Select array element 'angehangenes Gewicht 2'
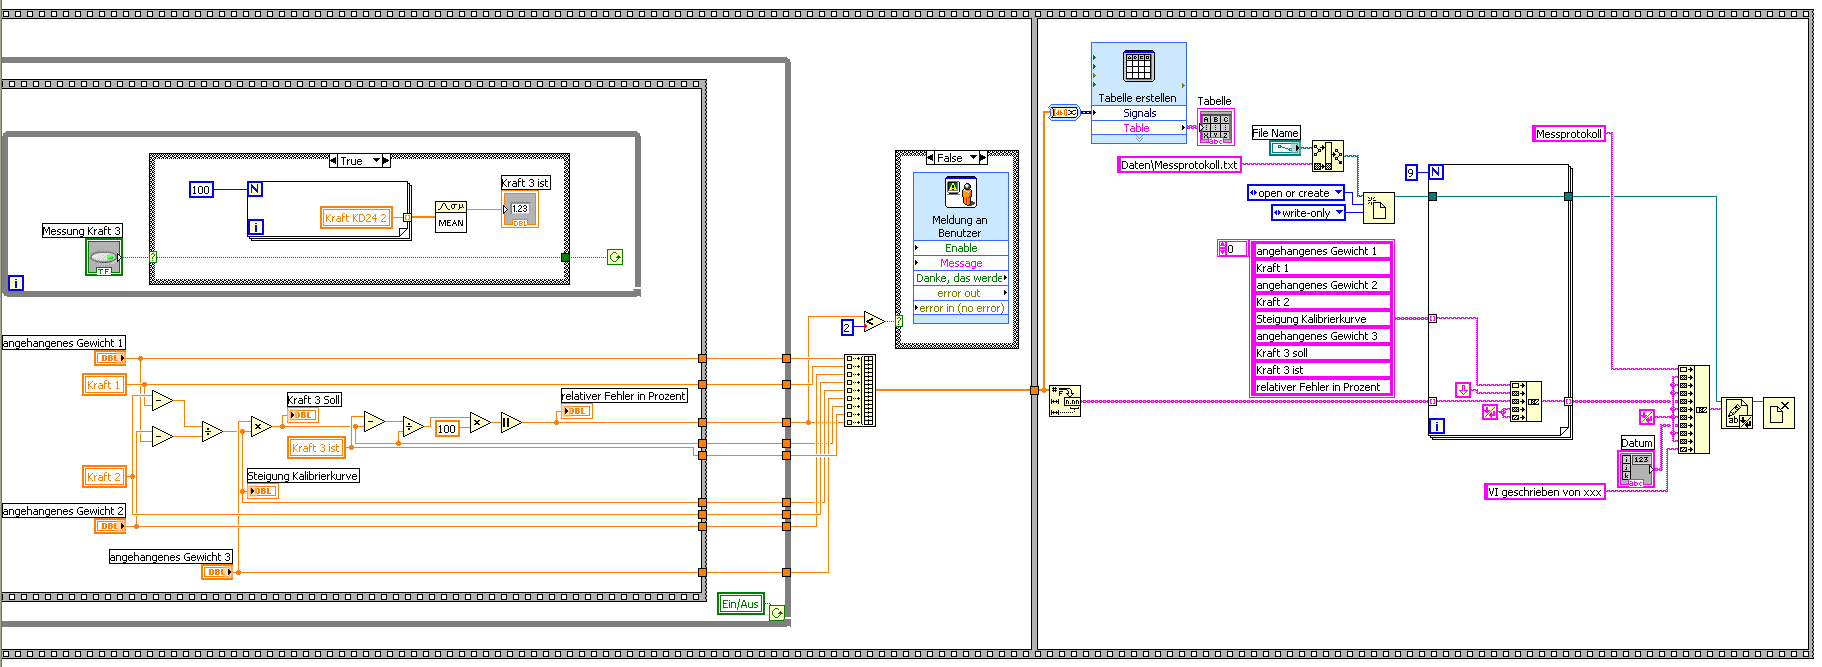Viewport: 1822px width, 667px height. [1322, 285]
